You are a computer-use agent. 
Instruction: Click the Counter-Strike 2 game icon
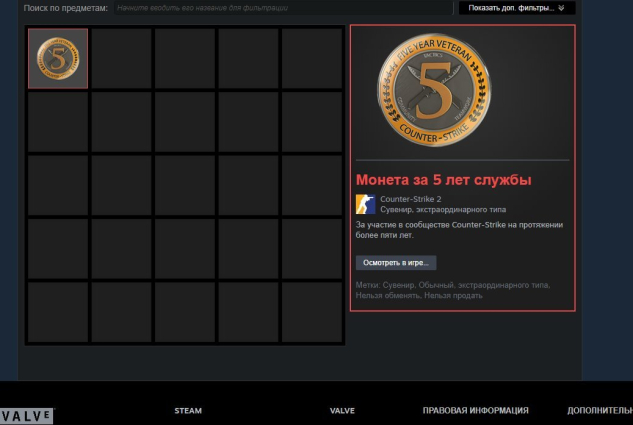[365, 204]
